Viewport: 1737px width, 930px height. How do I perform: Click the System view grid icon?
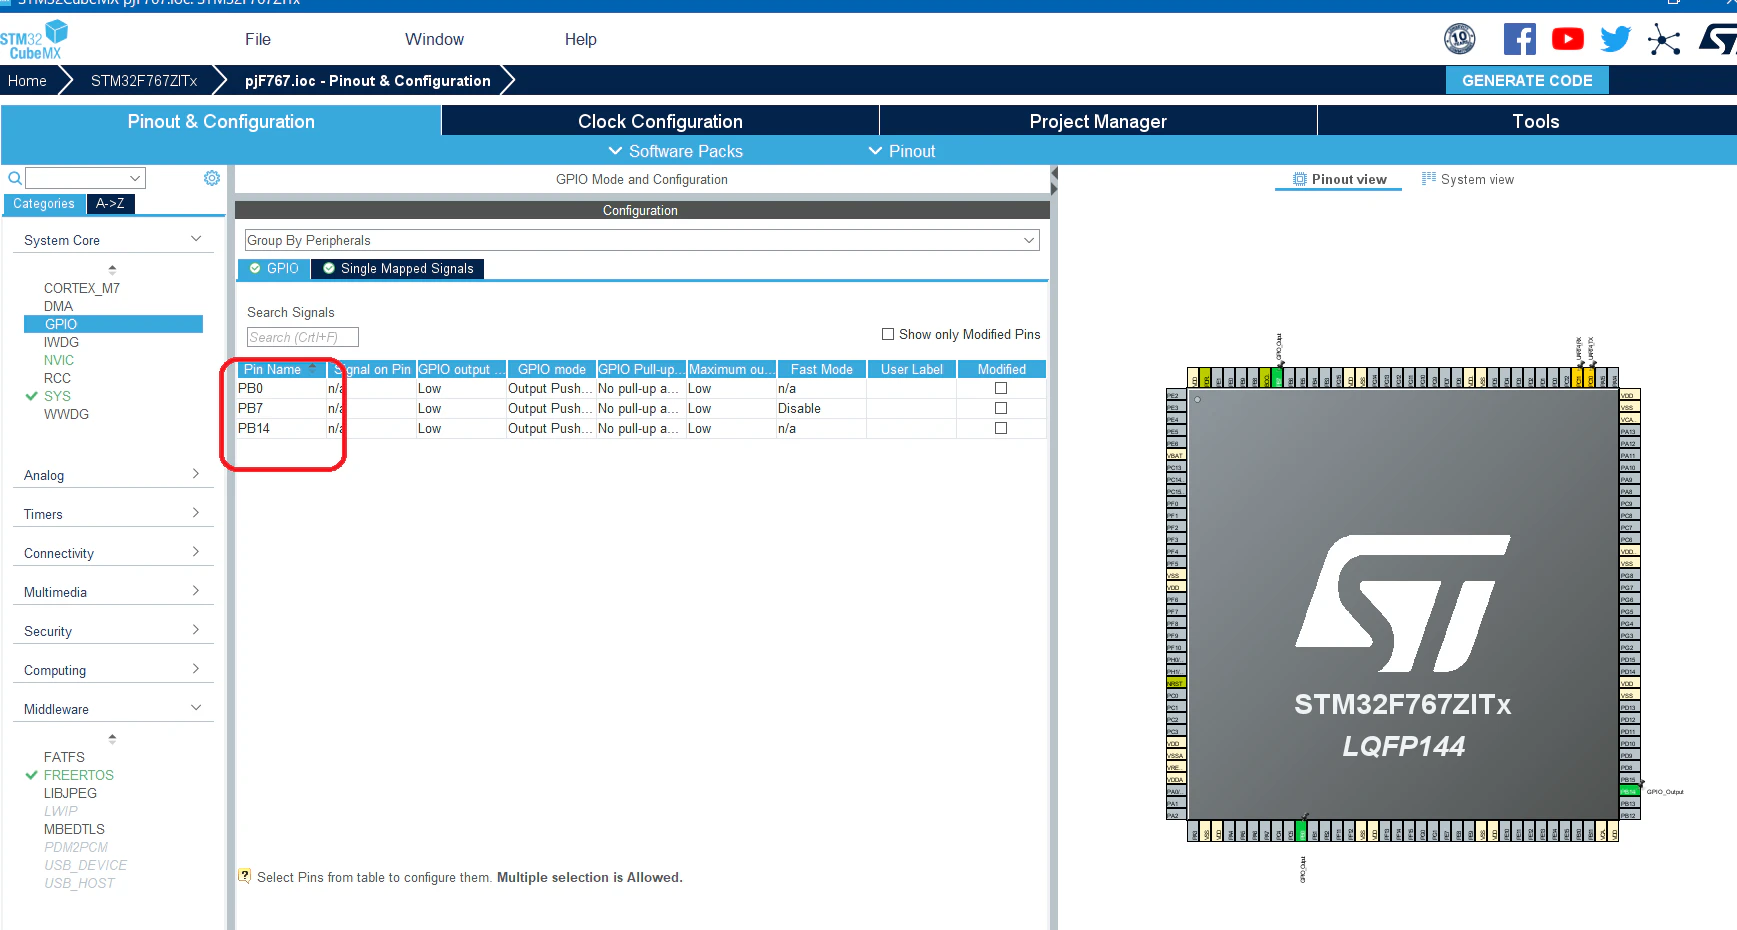click(x=1429, y=178)
